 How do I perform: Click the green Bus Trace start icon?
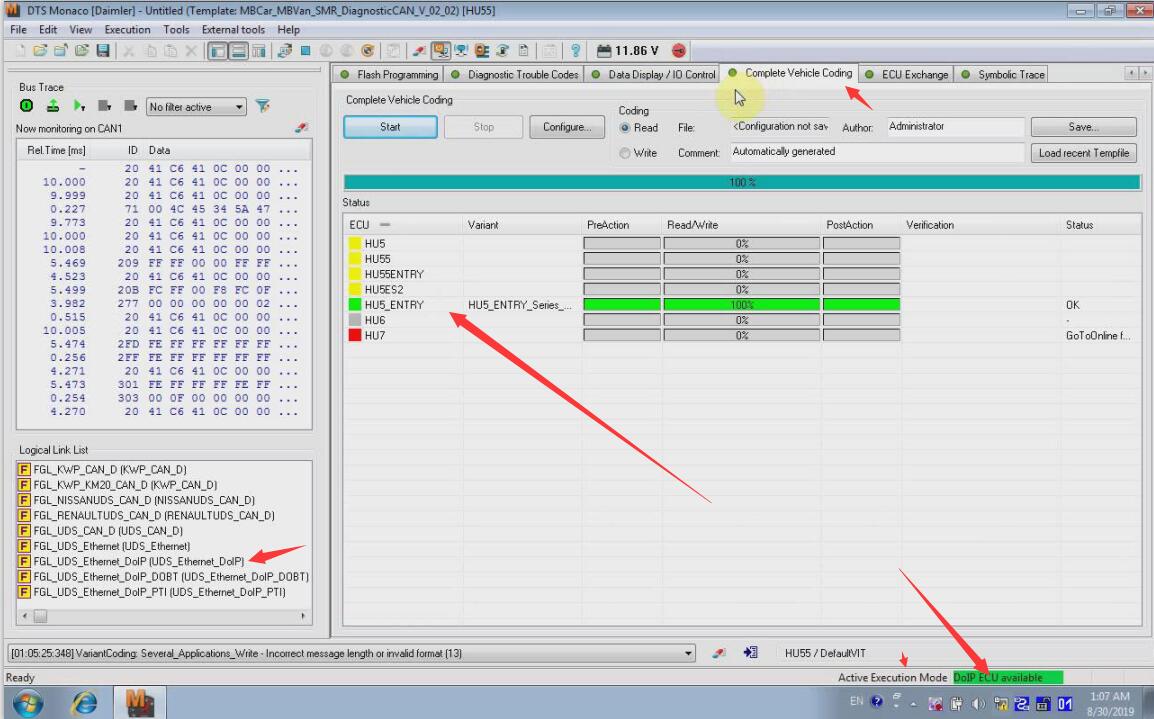pyautogui.click(x=26, y=107)
